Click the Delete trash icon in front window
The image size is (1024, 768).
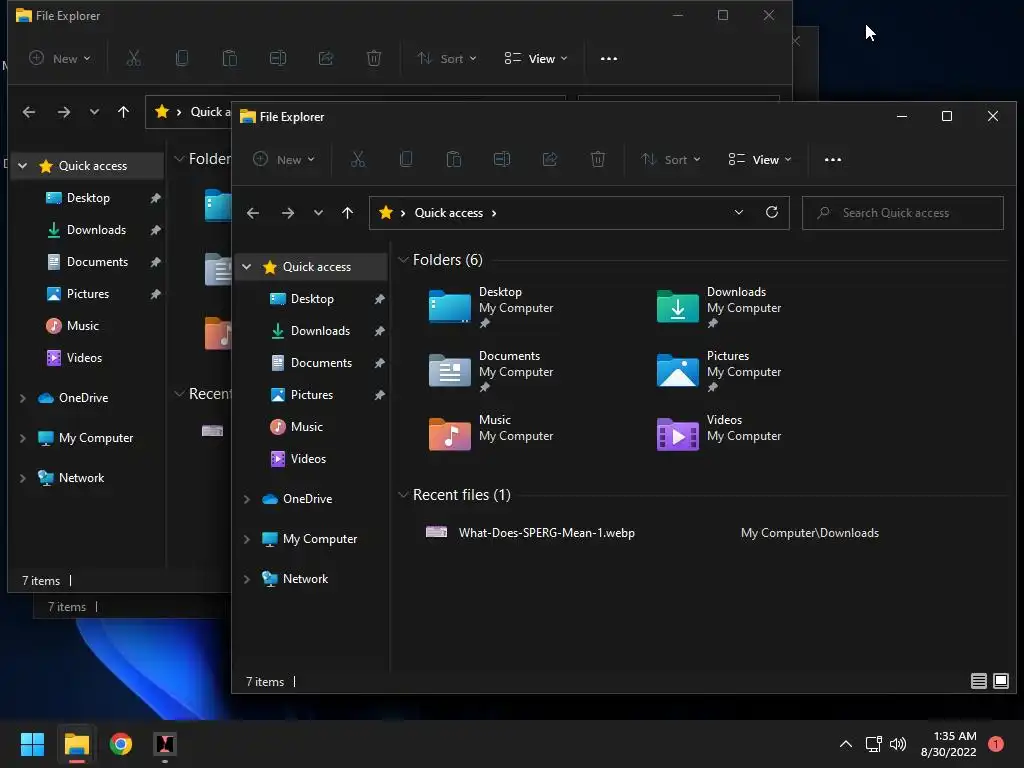(x=598, y=159)
